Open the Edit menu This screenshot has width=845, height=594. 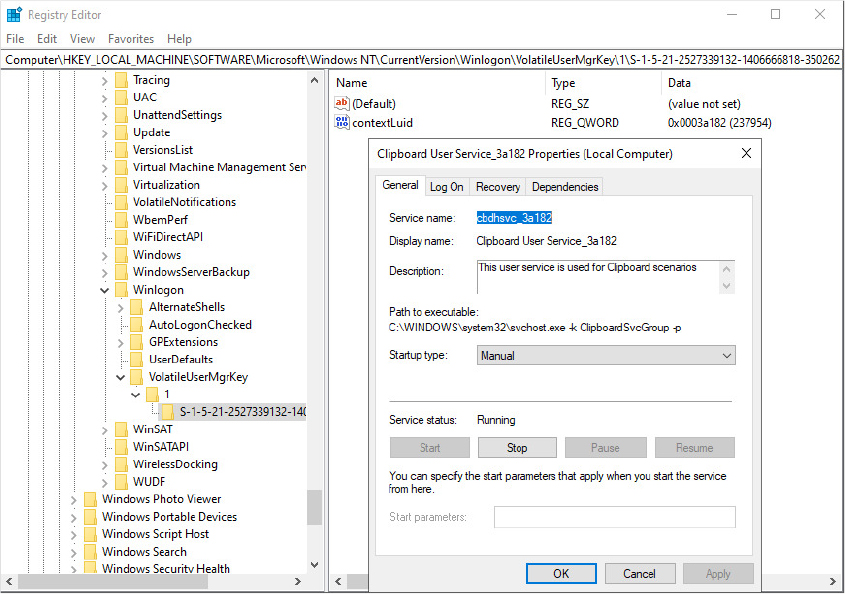47,39
